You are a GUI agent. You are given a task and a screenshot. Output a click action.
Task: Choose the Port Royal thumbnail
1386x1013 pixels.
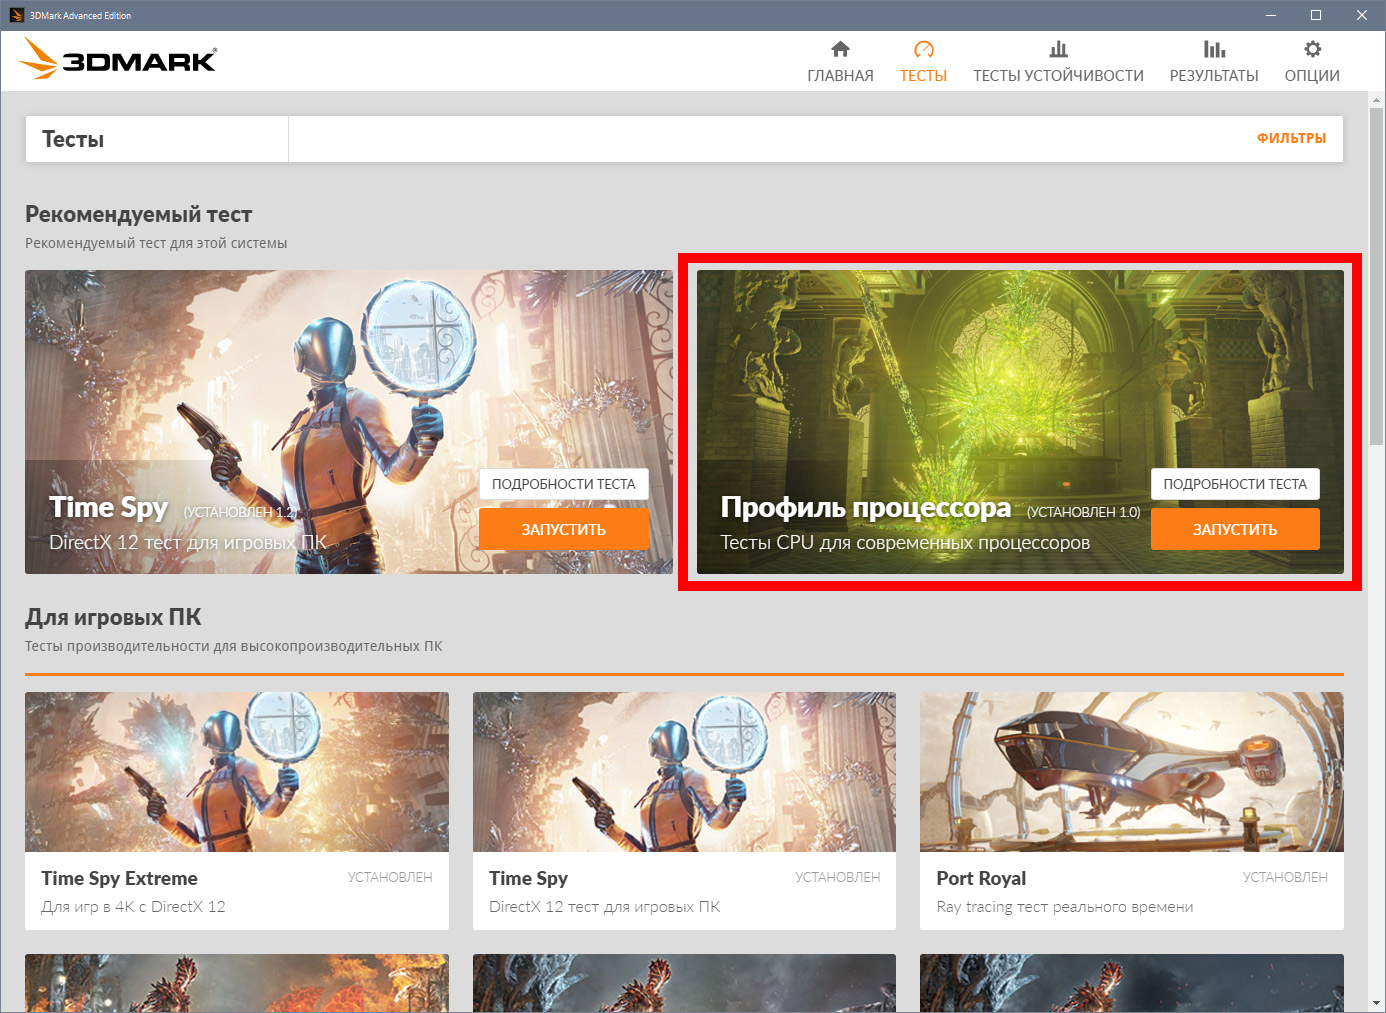click(x=1132, y=772)
